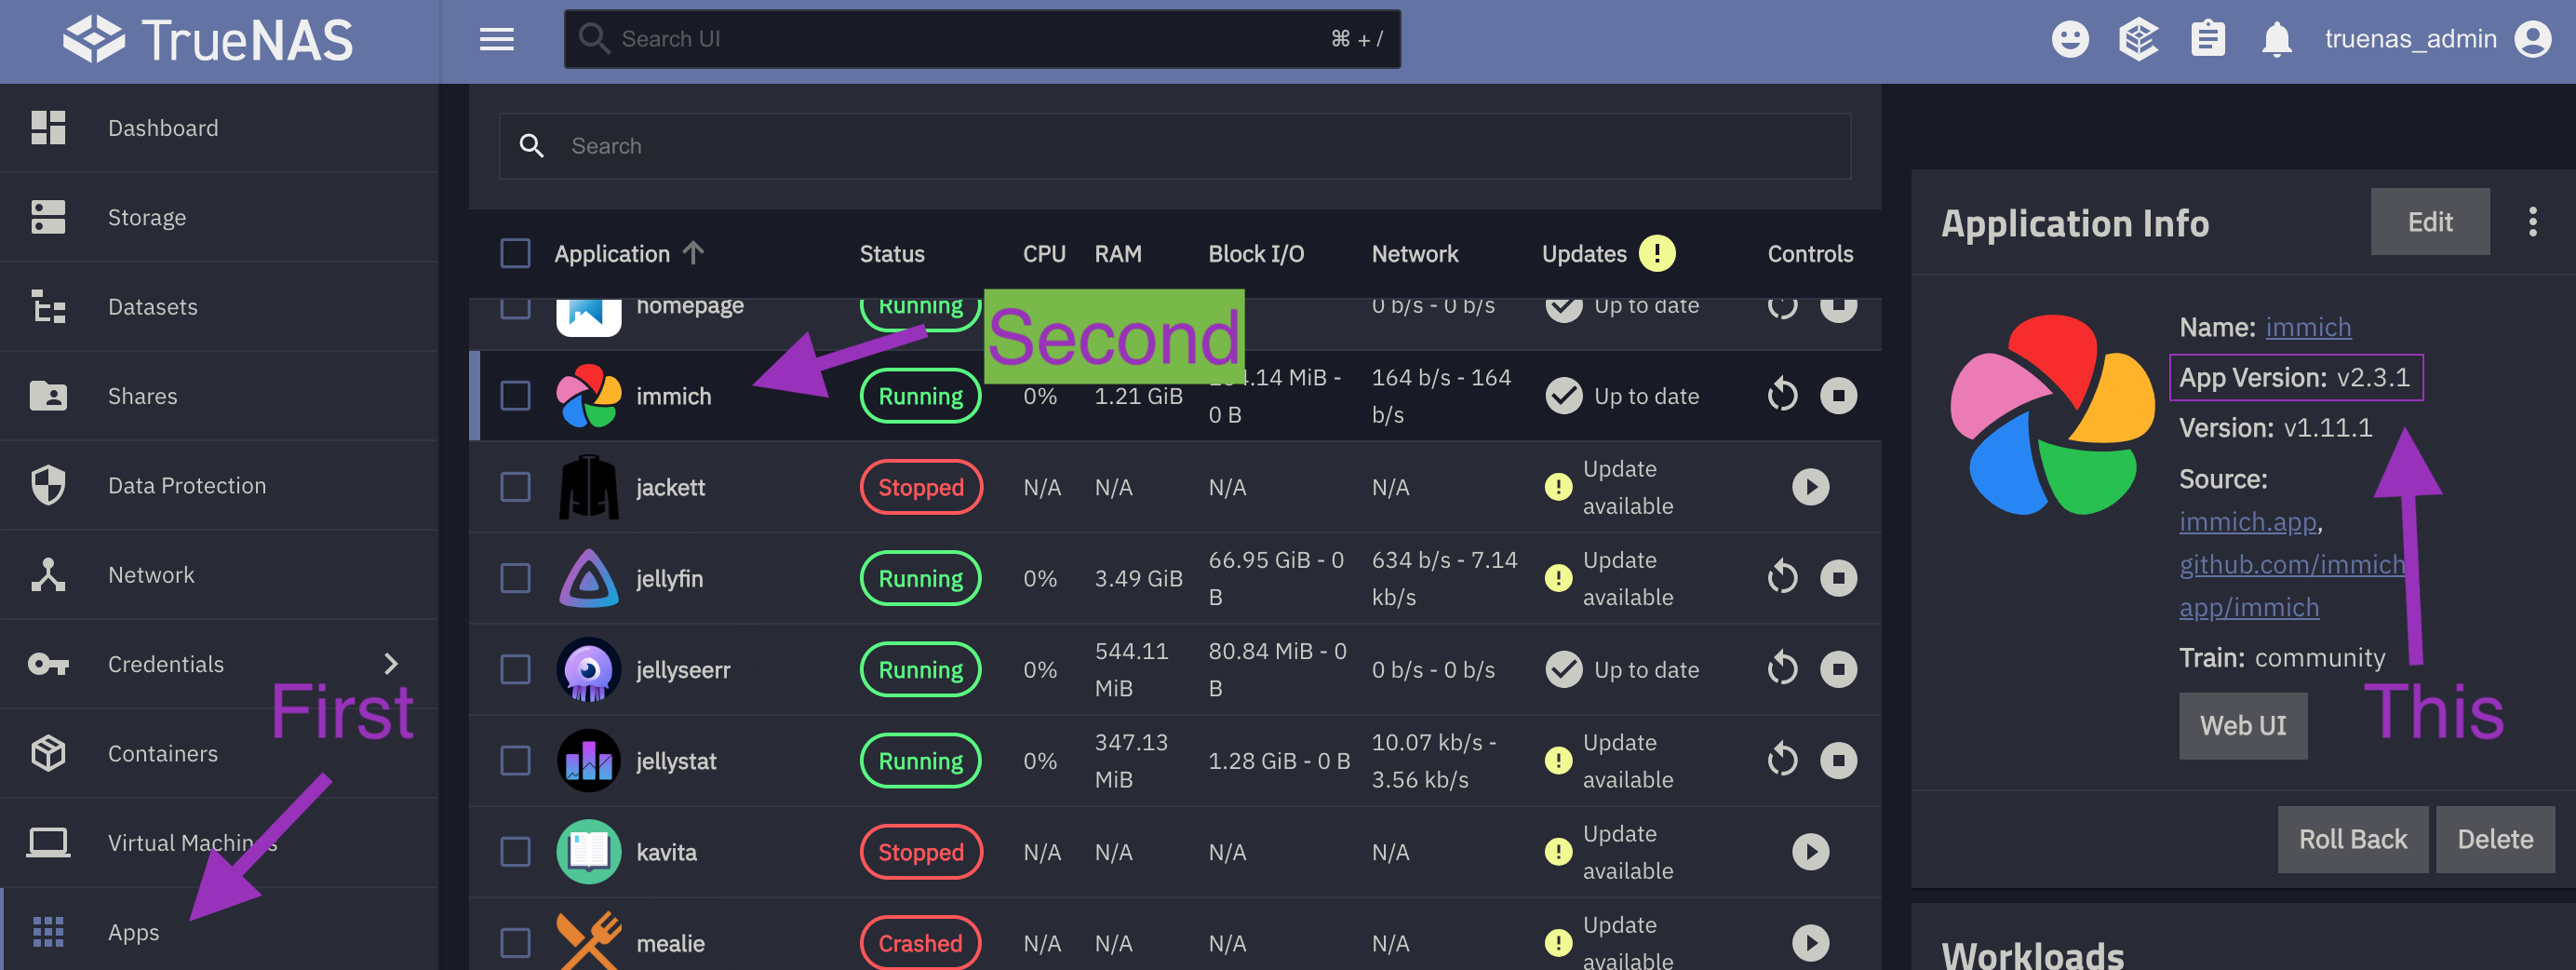Open the jobs clipboard icon
This screenshot has height=970, width=2576.
(2207, 40)
